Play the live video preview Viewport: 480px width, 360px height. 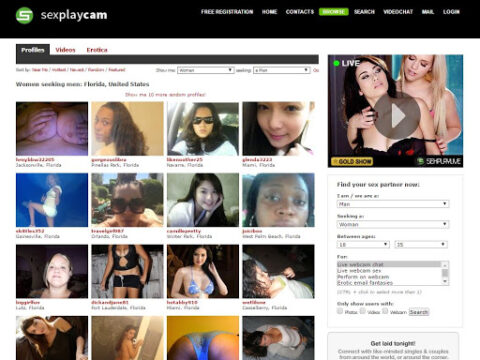click(396, 116)
